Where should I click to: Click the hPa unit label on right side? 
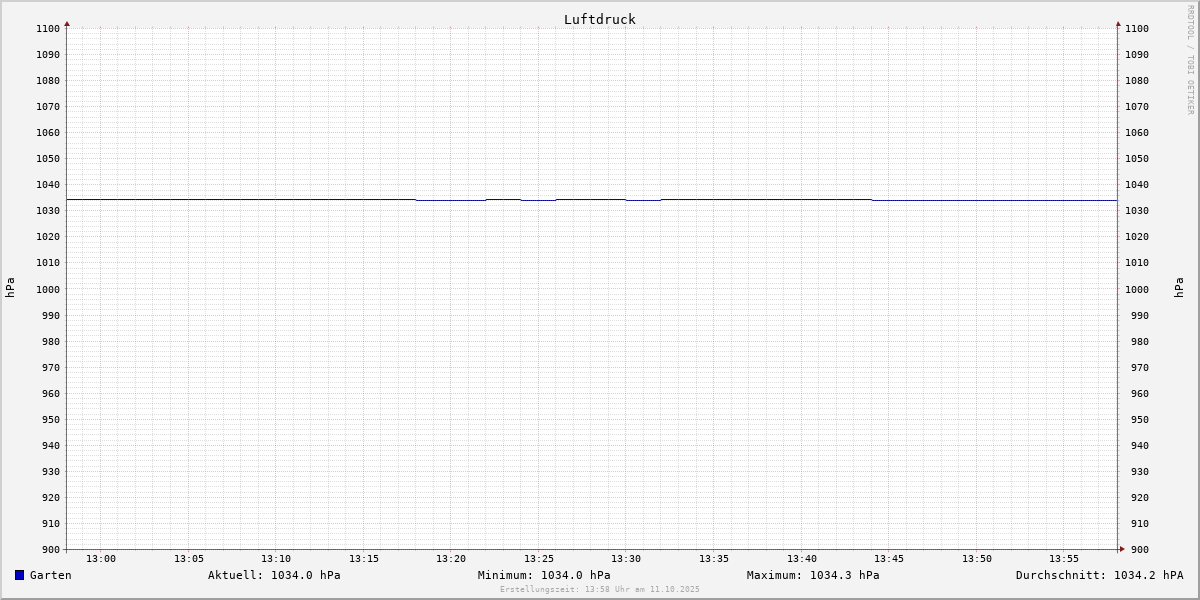tap(1179, 288)
